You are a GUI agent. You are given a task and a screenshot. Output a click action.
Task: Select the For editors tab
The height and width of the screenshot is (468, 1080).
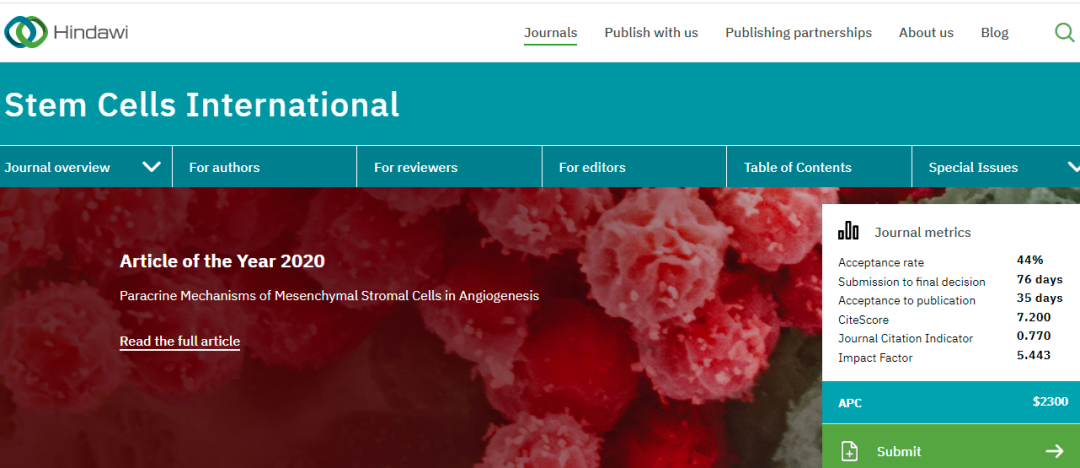point(592,167)
